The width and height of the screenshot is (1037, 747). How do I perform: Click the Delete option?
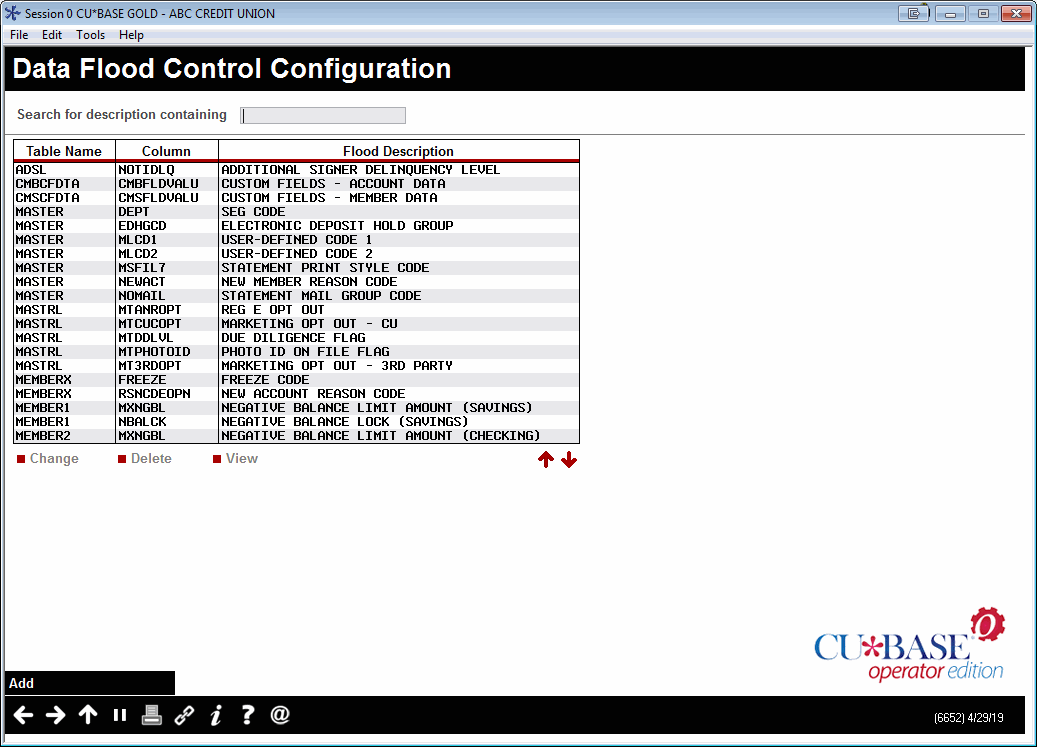tap(145, 459)
